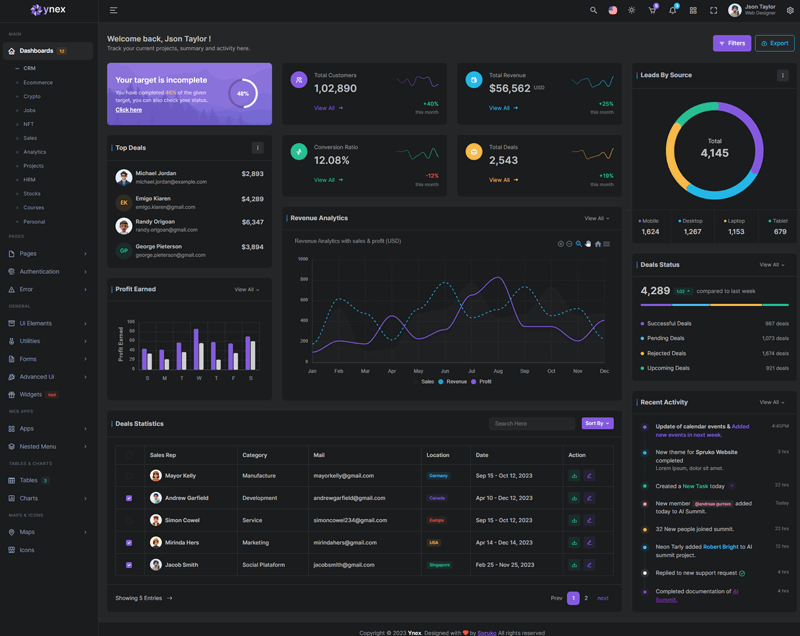Open the shopping cart icon in header
Screen dimensions: 800x636
coord(652,10)
